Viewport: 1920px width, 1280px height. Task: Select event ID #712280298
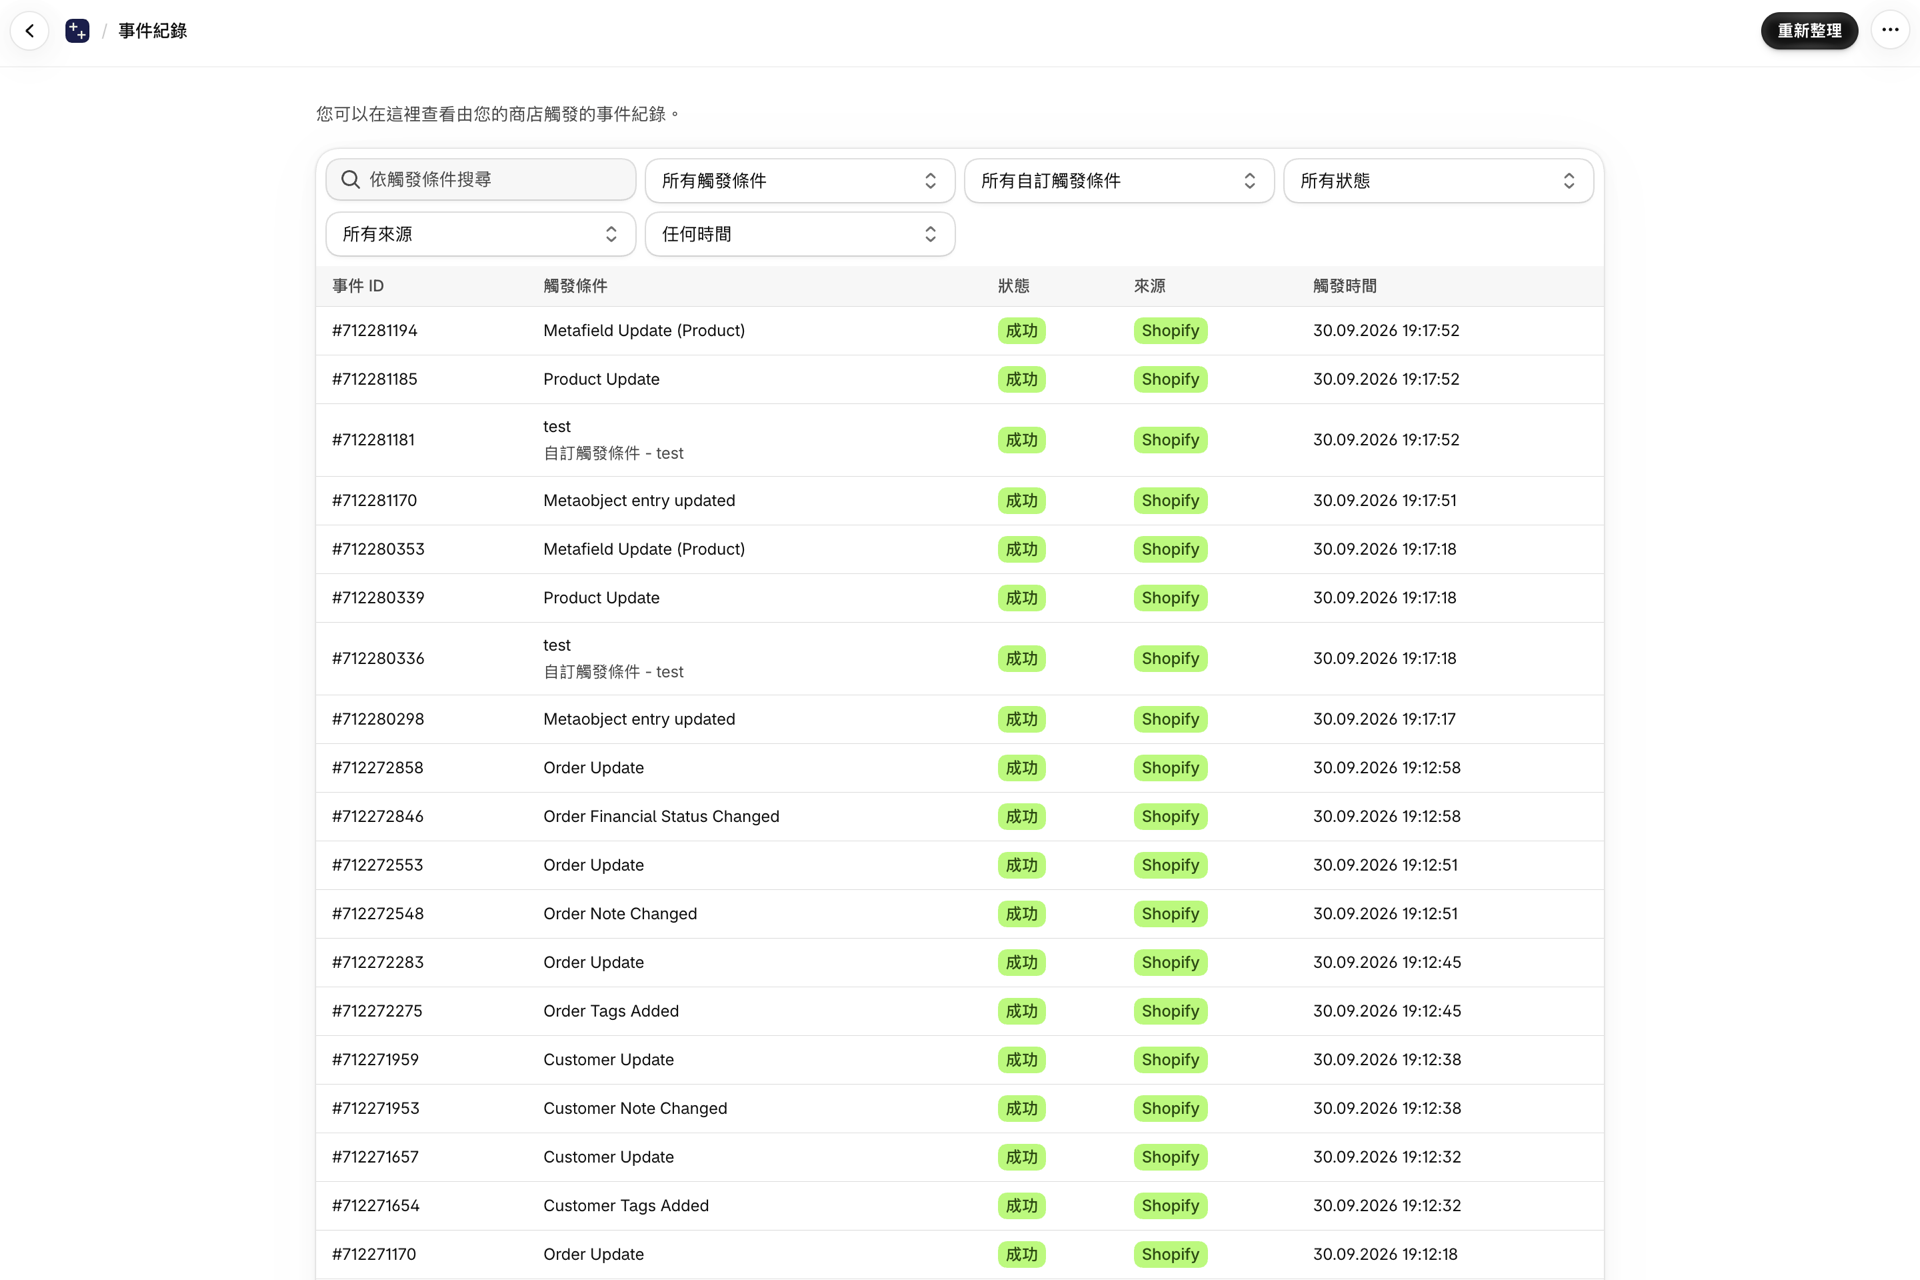click(378, 719)
